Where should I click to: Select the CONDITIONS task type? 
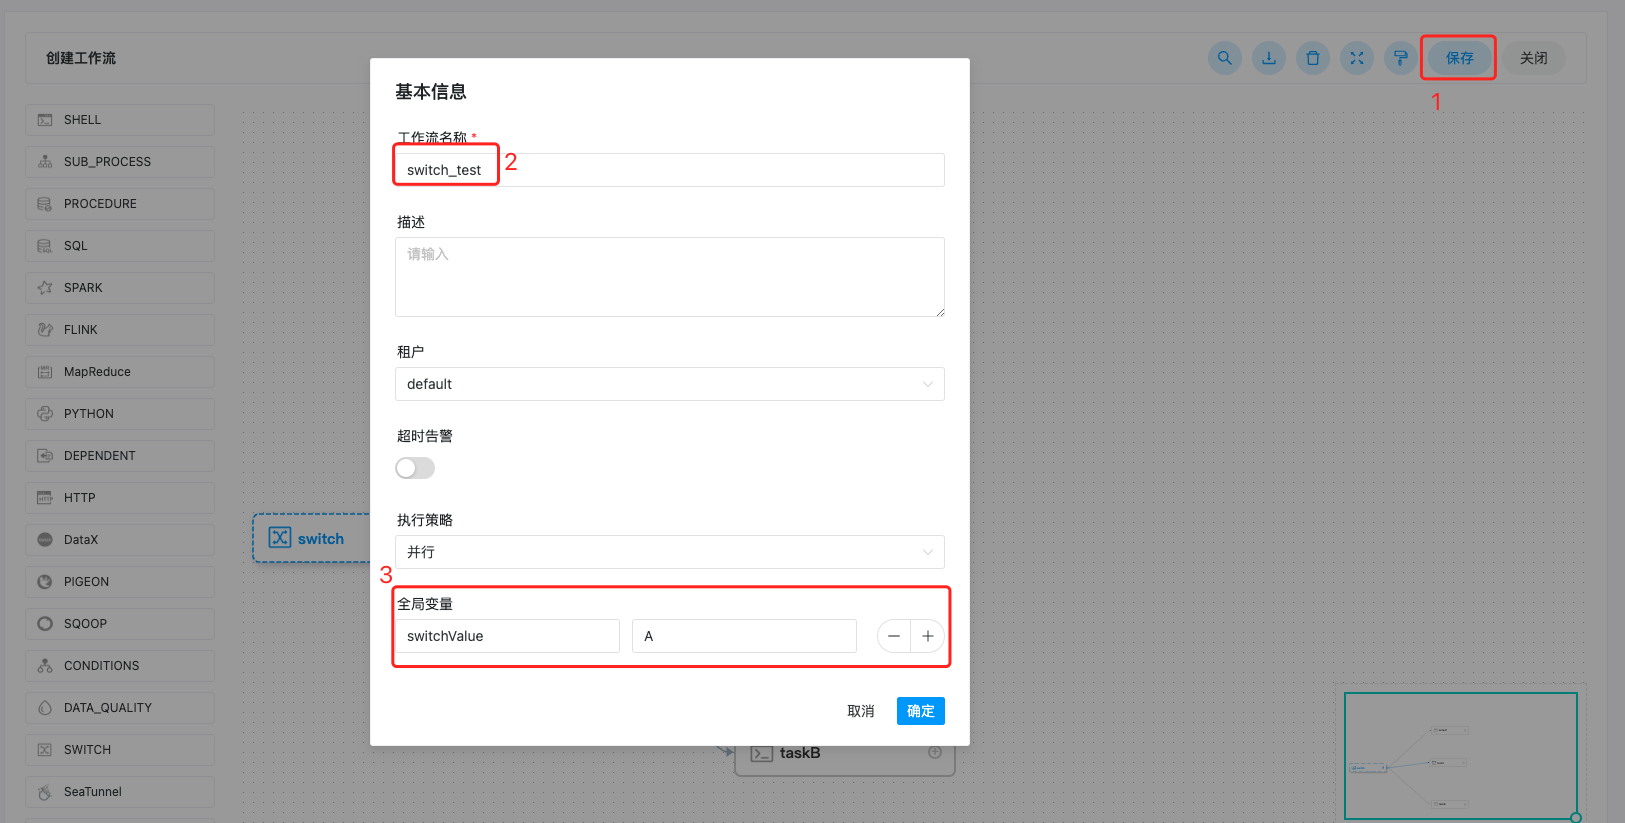point(120,666)
